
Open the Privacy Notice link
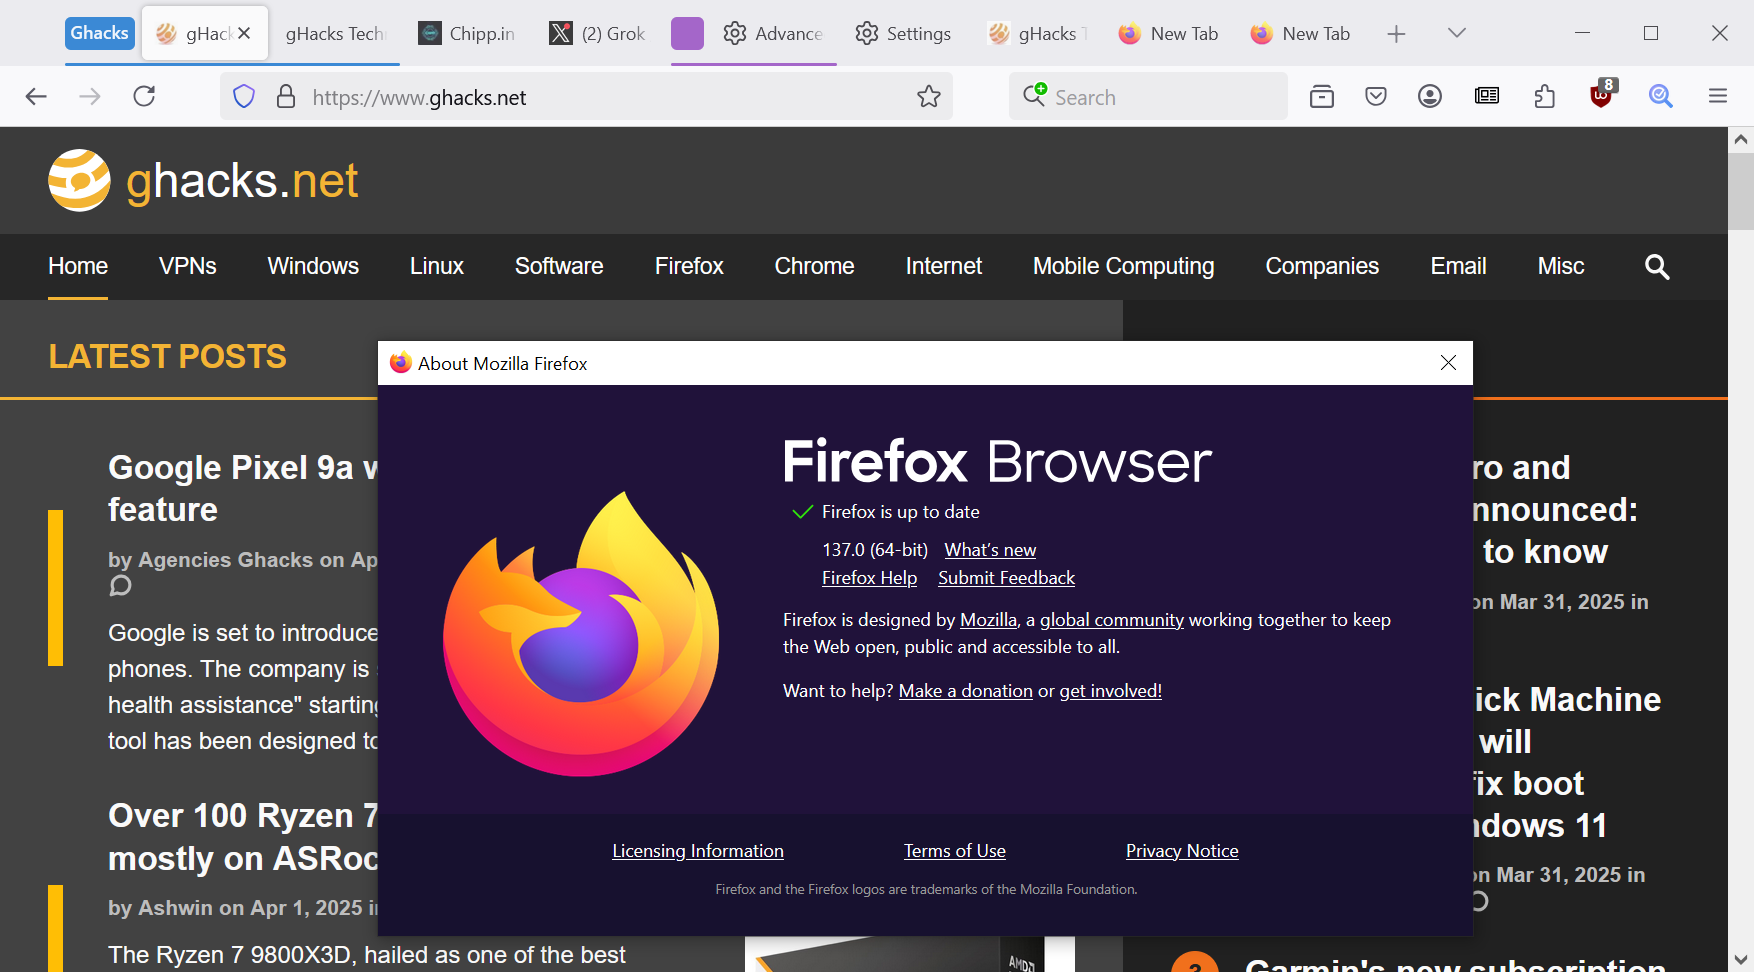(1181, 851)
